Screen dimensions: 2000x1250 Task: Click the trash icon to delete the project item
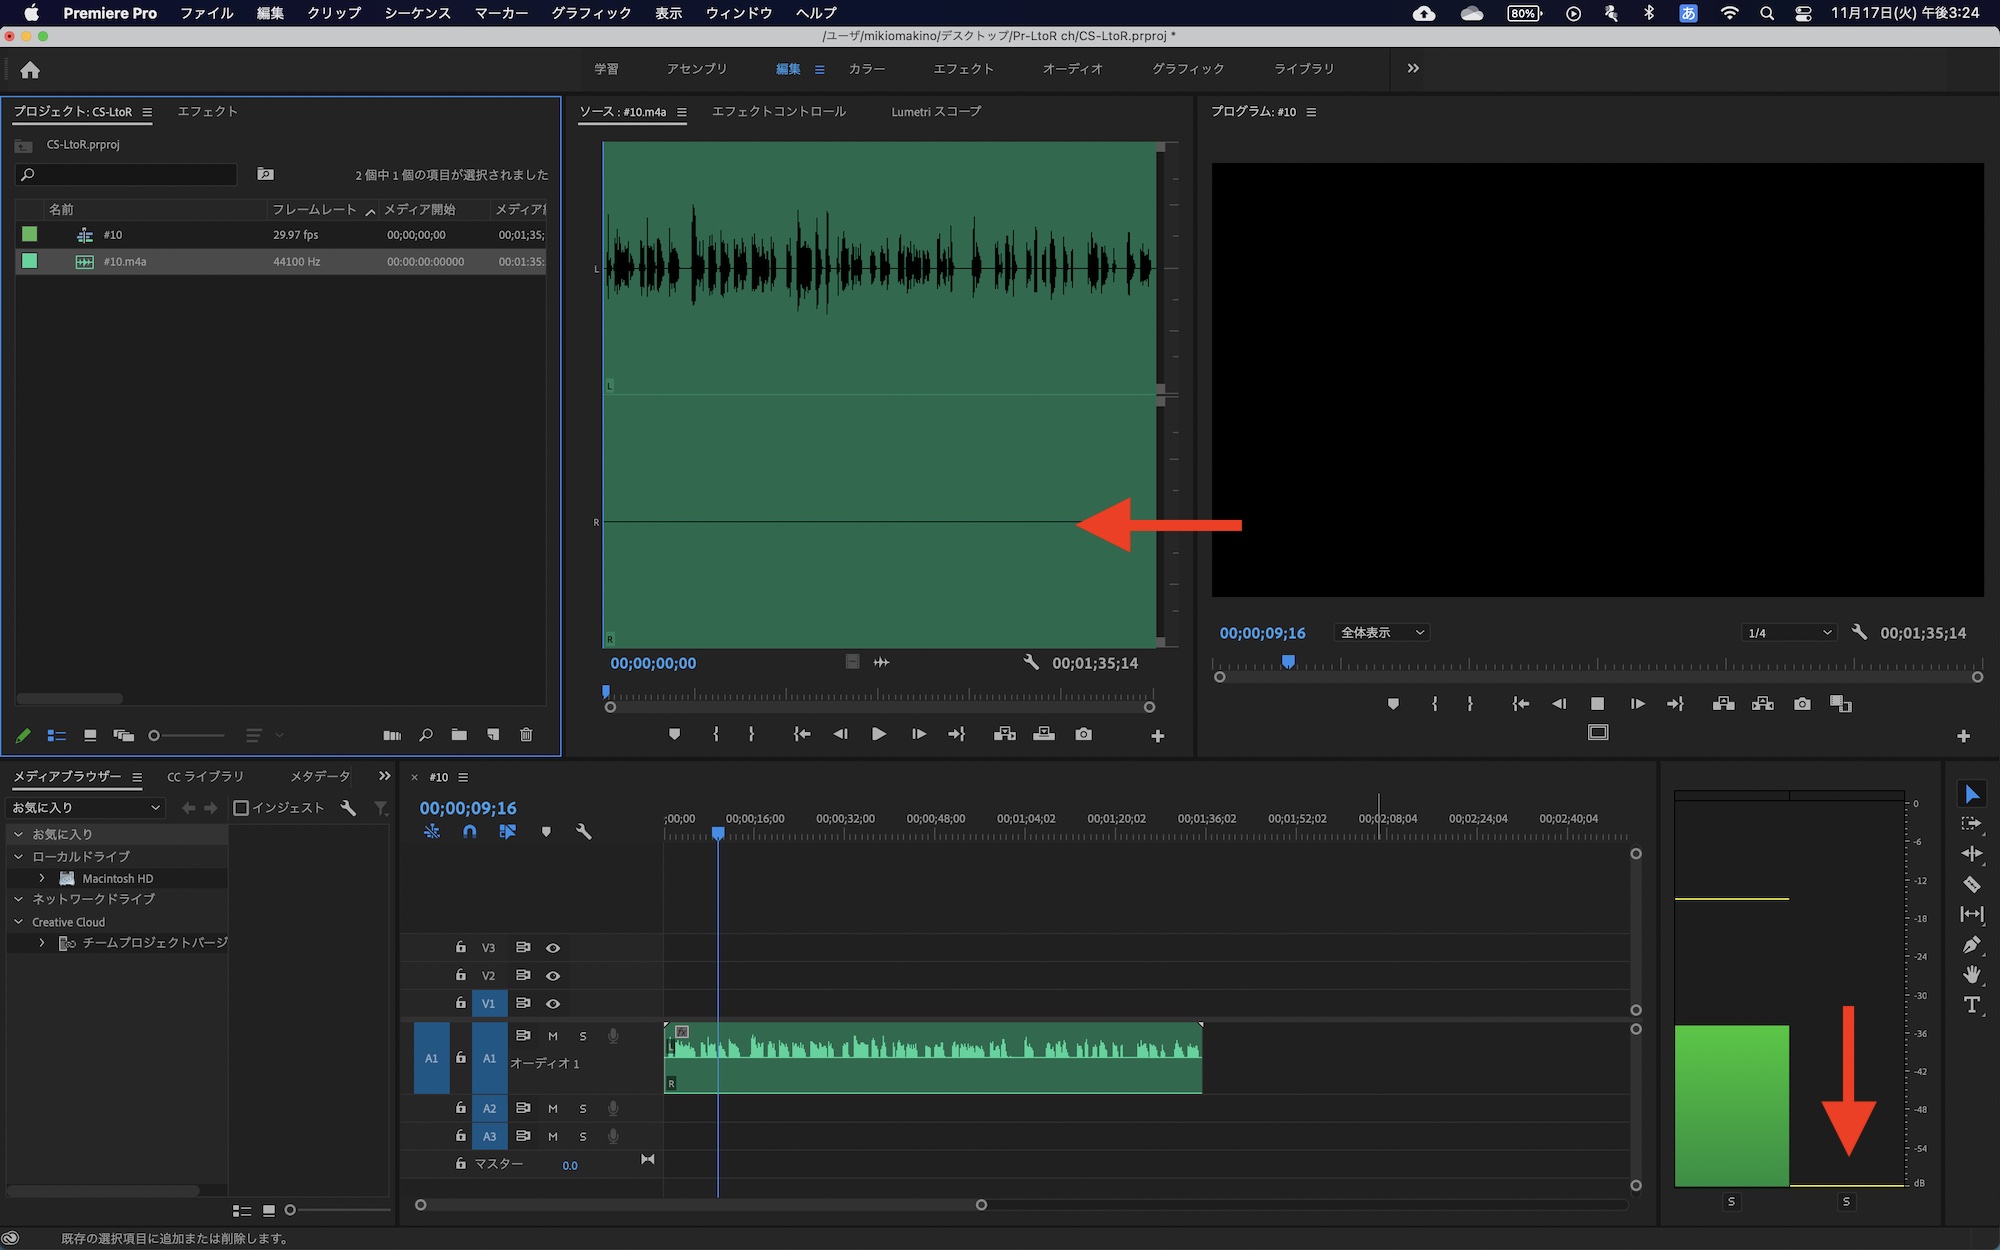pos(526,735)
